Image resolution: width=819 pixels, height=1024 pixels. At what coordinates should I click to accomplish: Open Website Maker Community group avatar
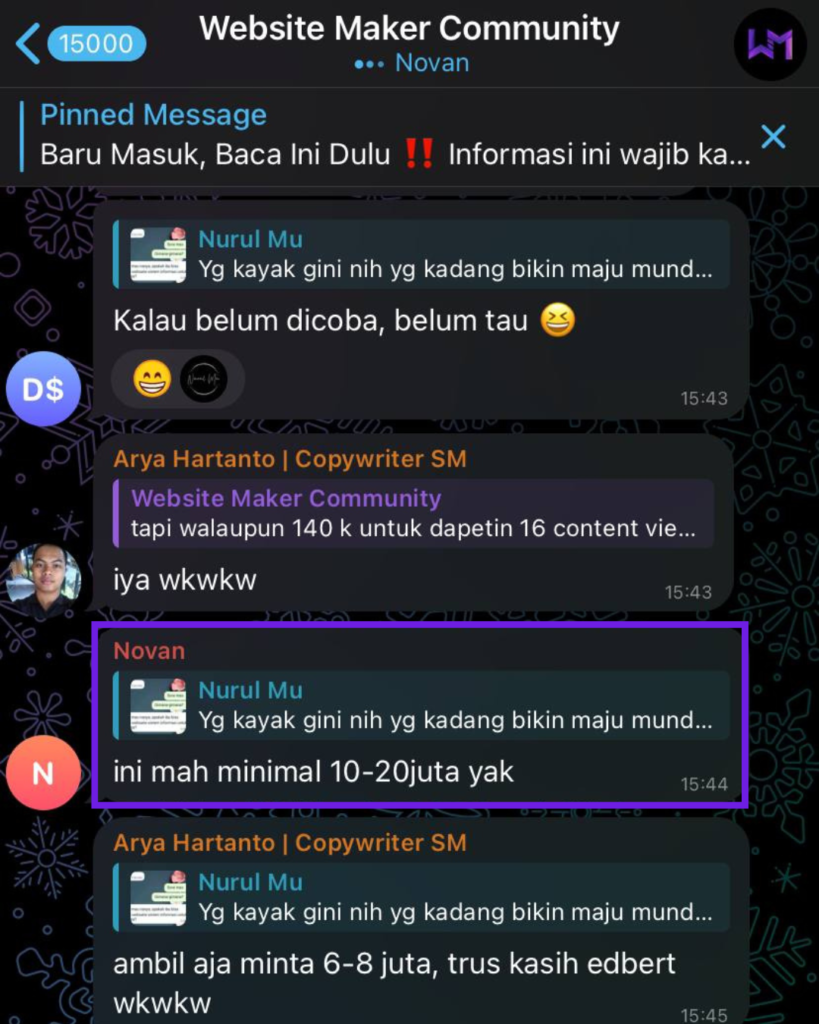pyautogui.click(x=771, y=44)
